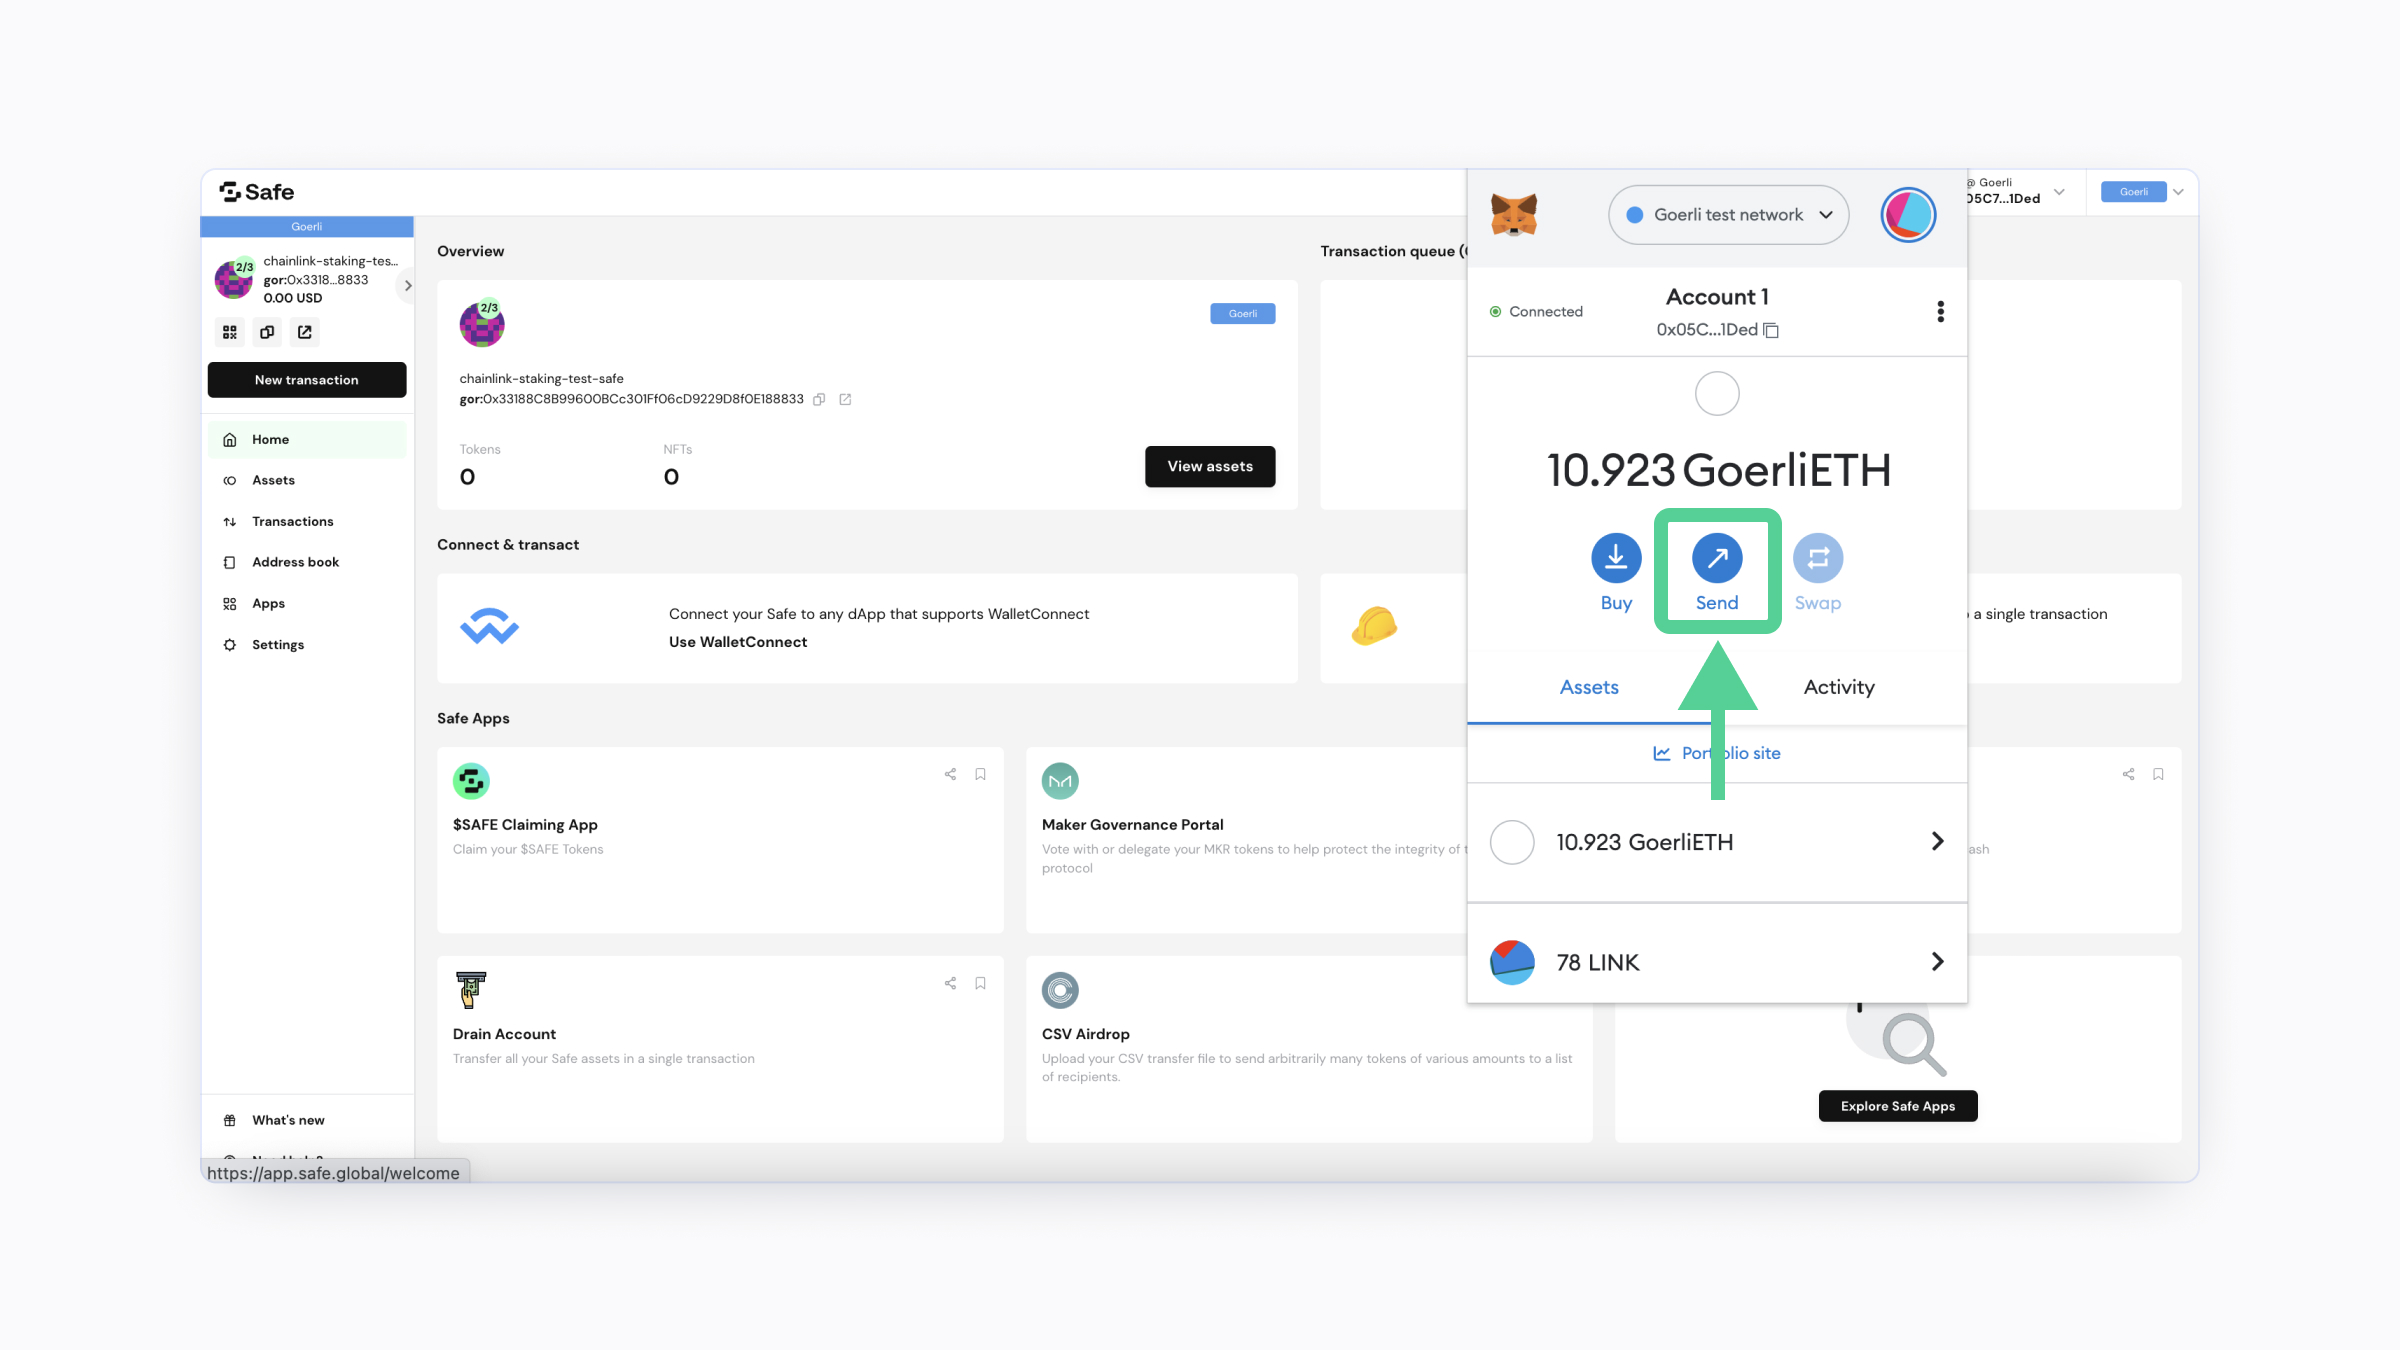Viewport: 2400px width, 1350px height.
Task: Click the Maker Governance Portal icon
Action: pos(1060,781)
